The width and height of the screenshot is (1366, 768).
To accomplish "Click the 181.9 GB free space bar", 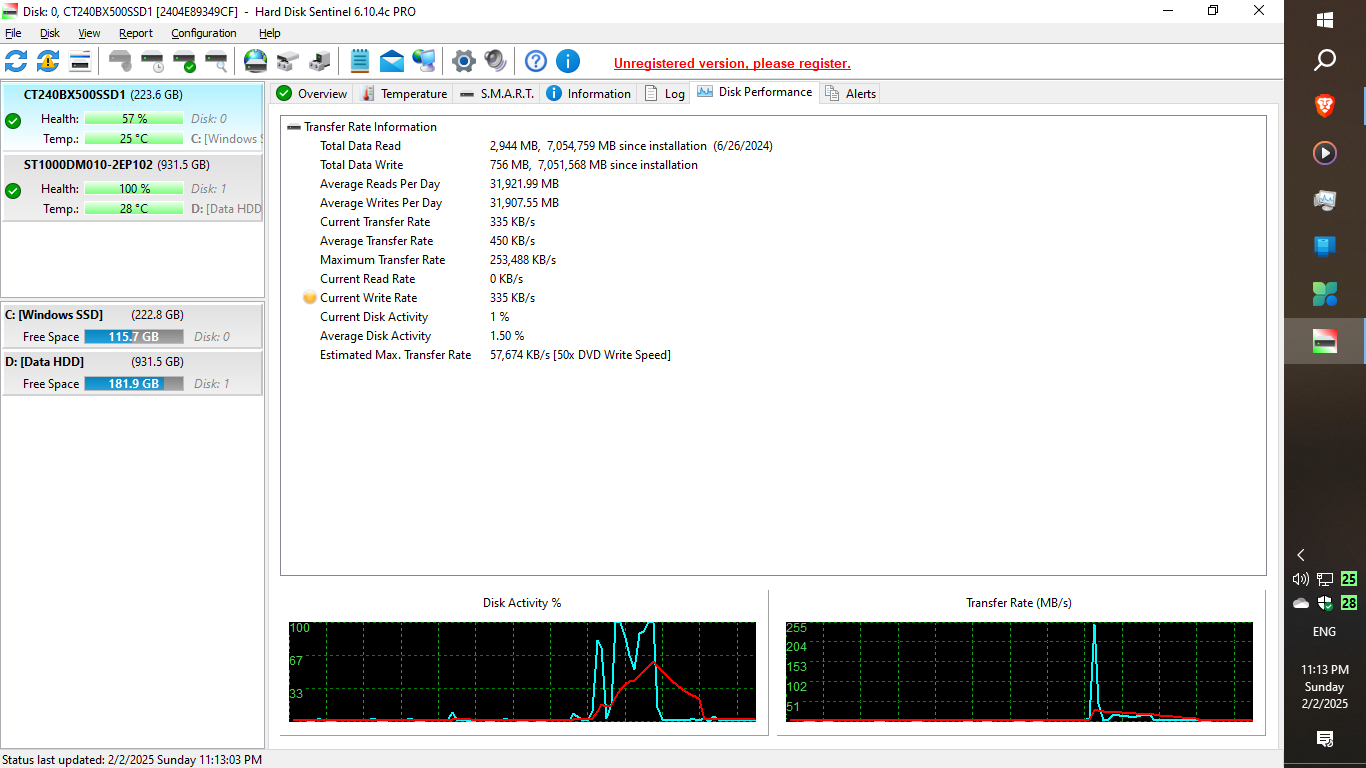I will coord(134,384).
